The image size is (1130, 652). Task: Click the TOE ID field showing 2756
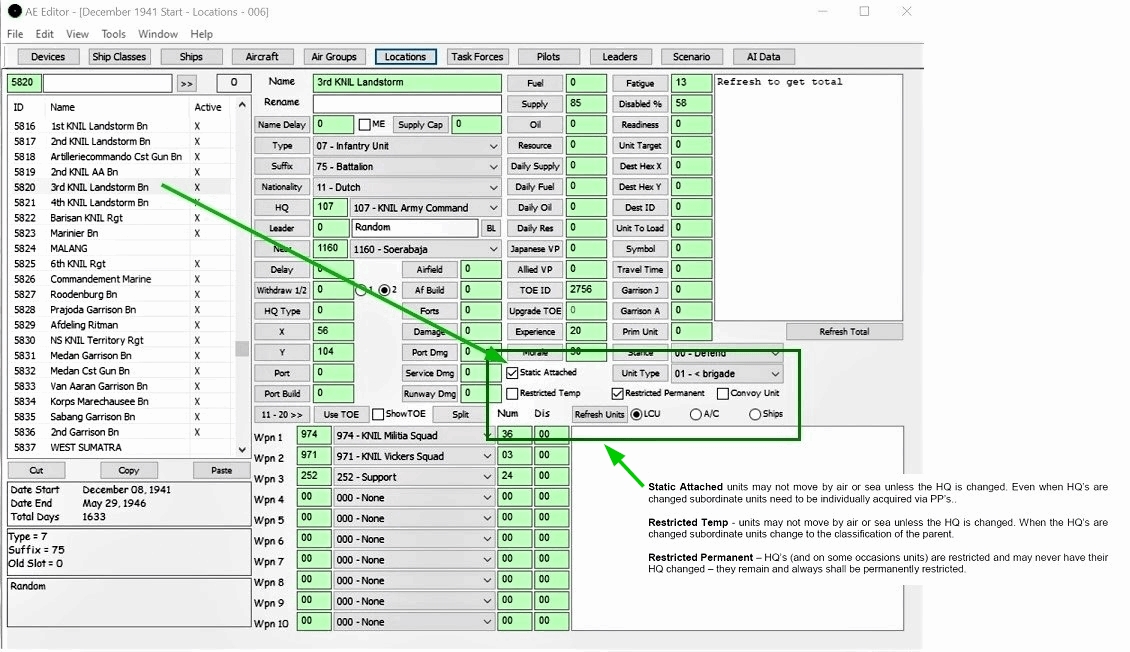586,290
